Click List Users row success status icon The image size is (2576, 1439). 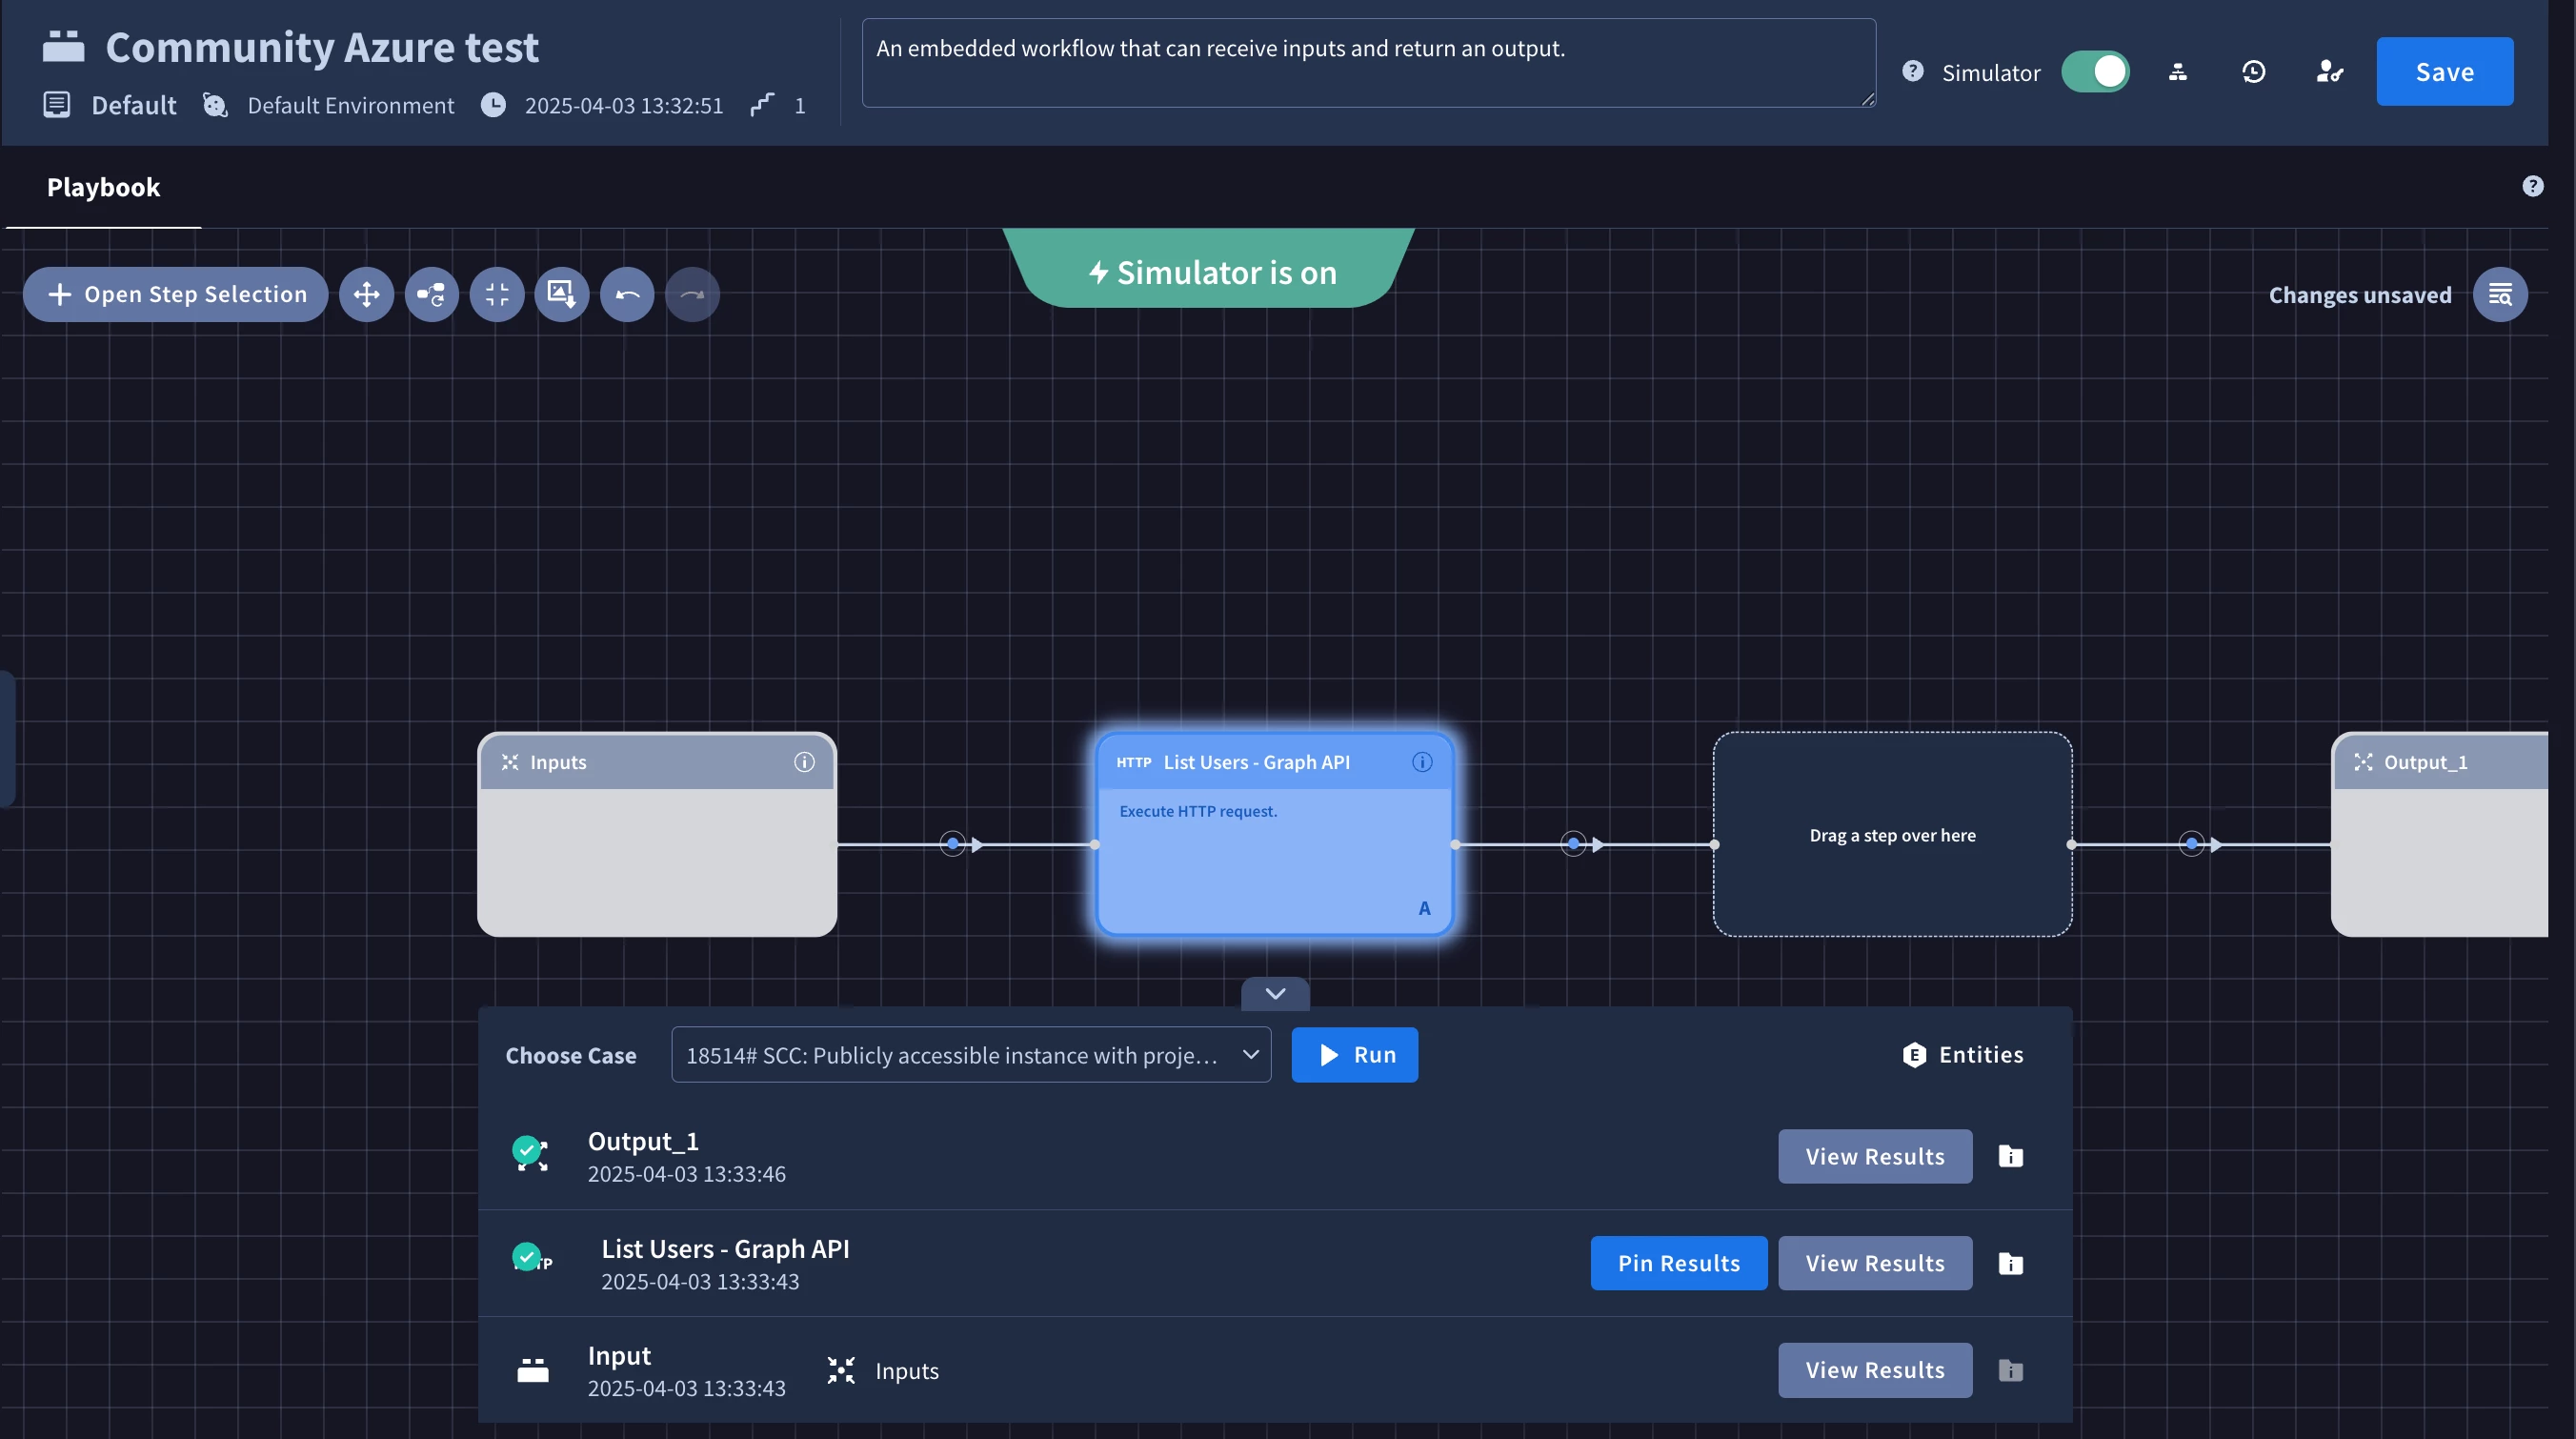point(529,1258)
